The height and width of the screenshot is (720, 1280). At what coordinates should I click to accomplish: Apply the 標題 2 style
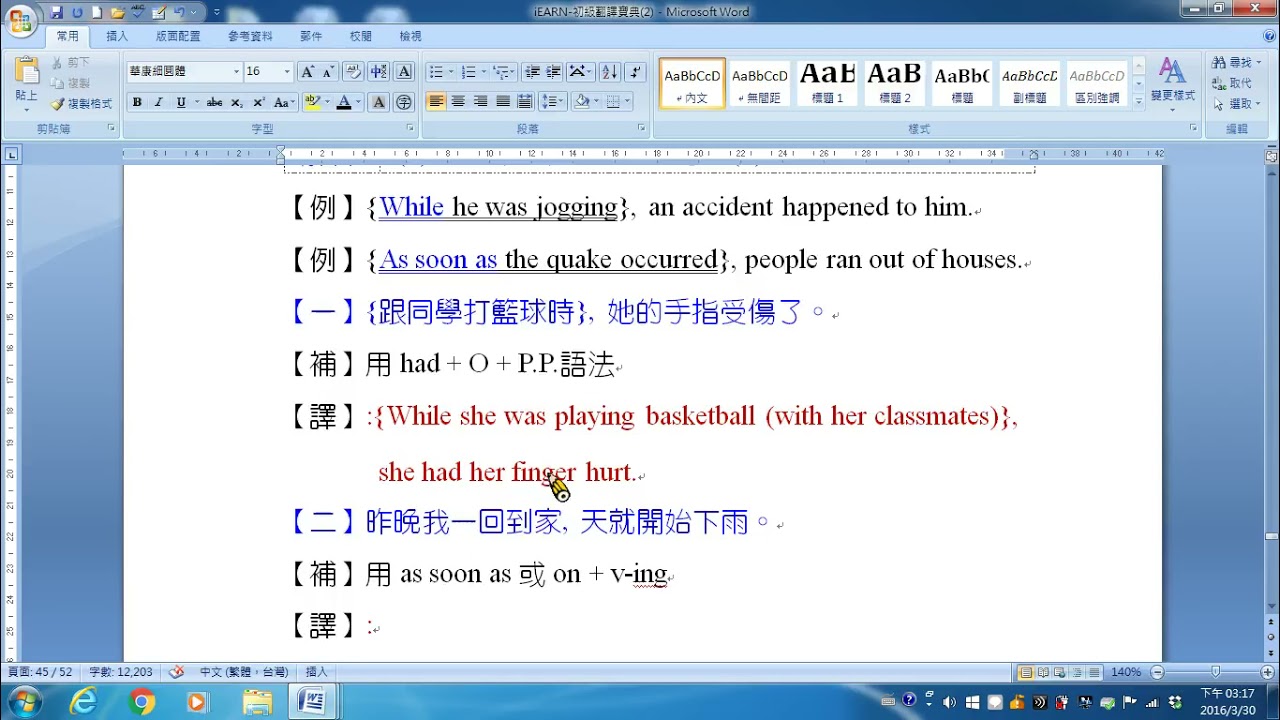[894, 84]
